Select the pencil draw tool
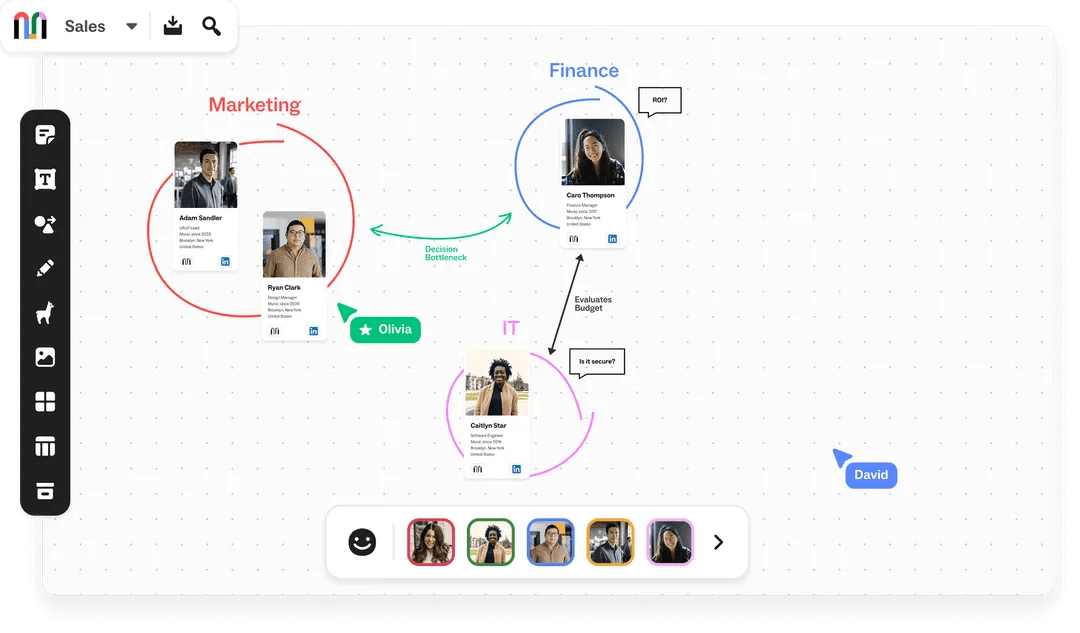The image size is (1080, 633). 45,268
